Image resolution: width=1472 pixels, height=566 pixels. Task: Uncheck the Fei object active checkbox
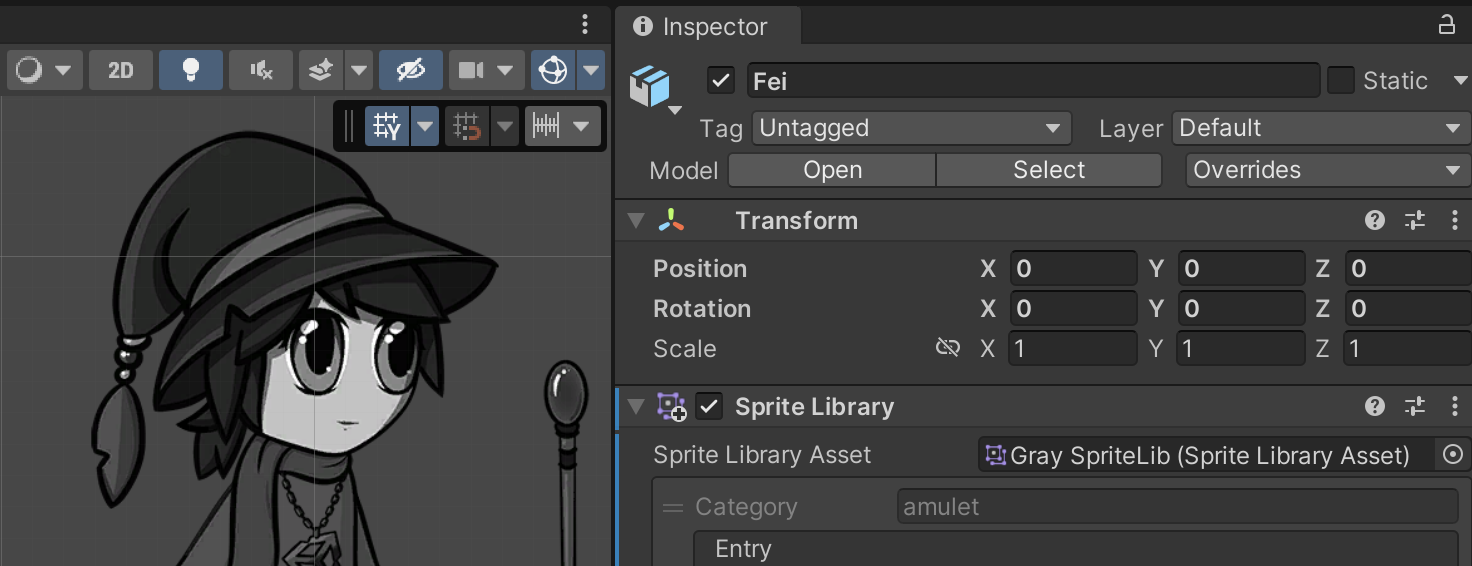[720, 81]
